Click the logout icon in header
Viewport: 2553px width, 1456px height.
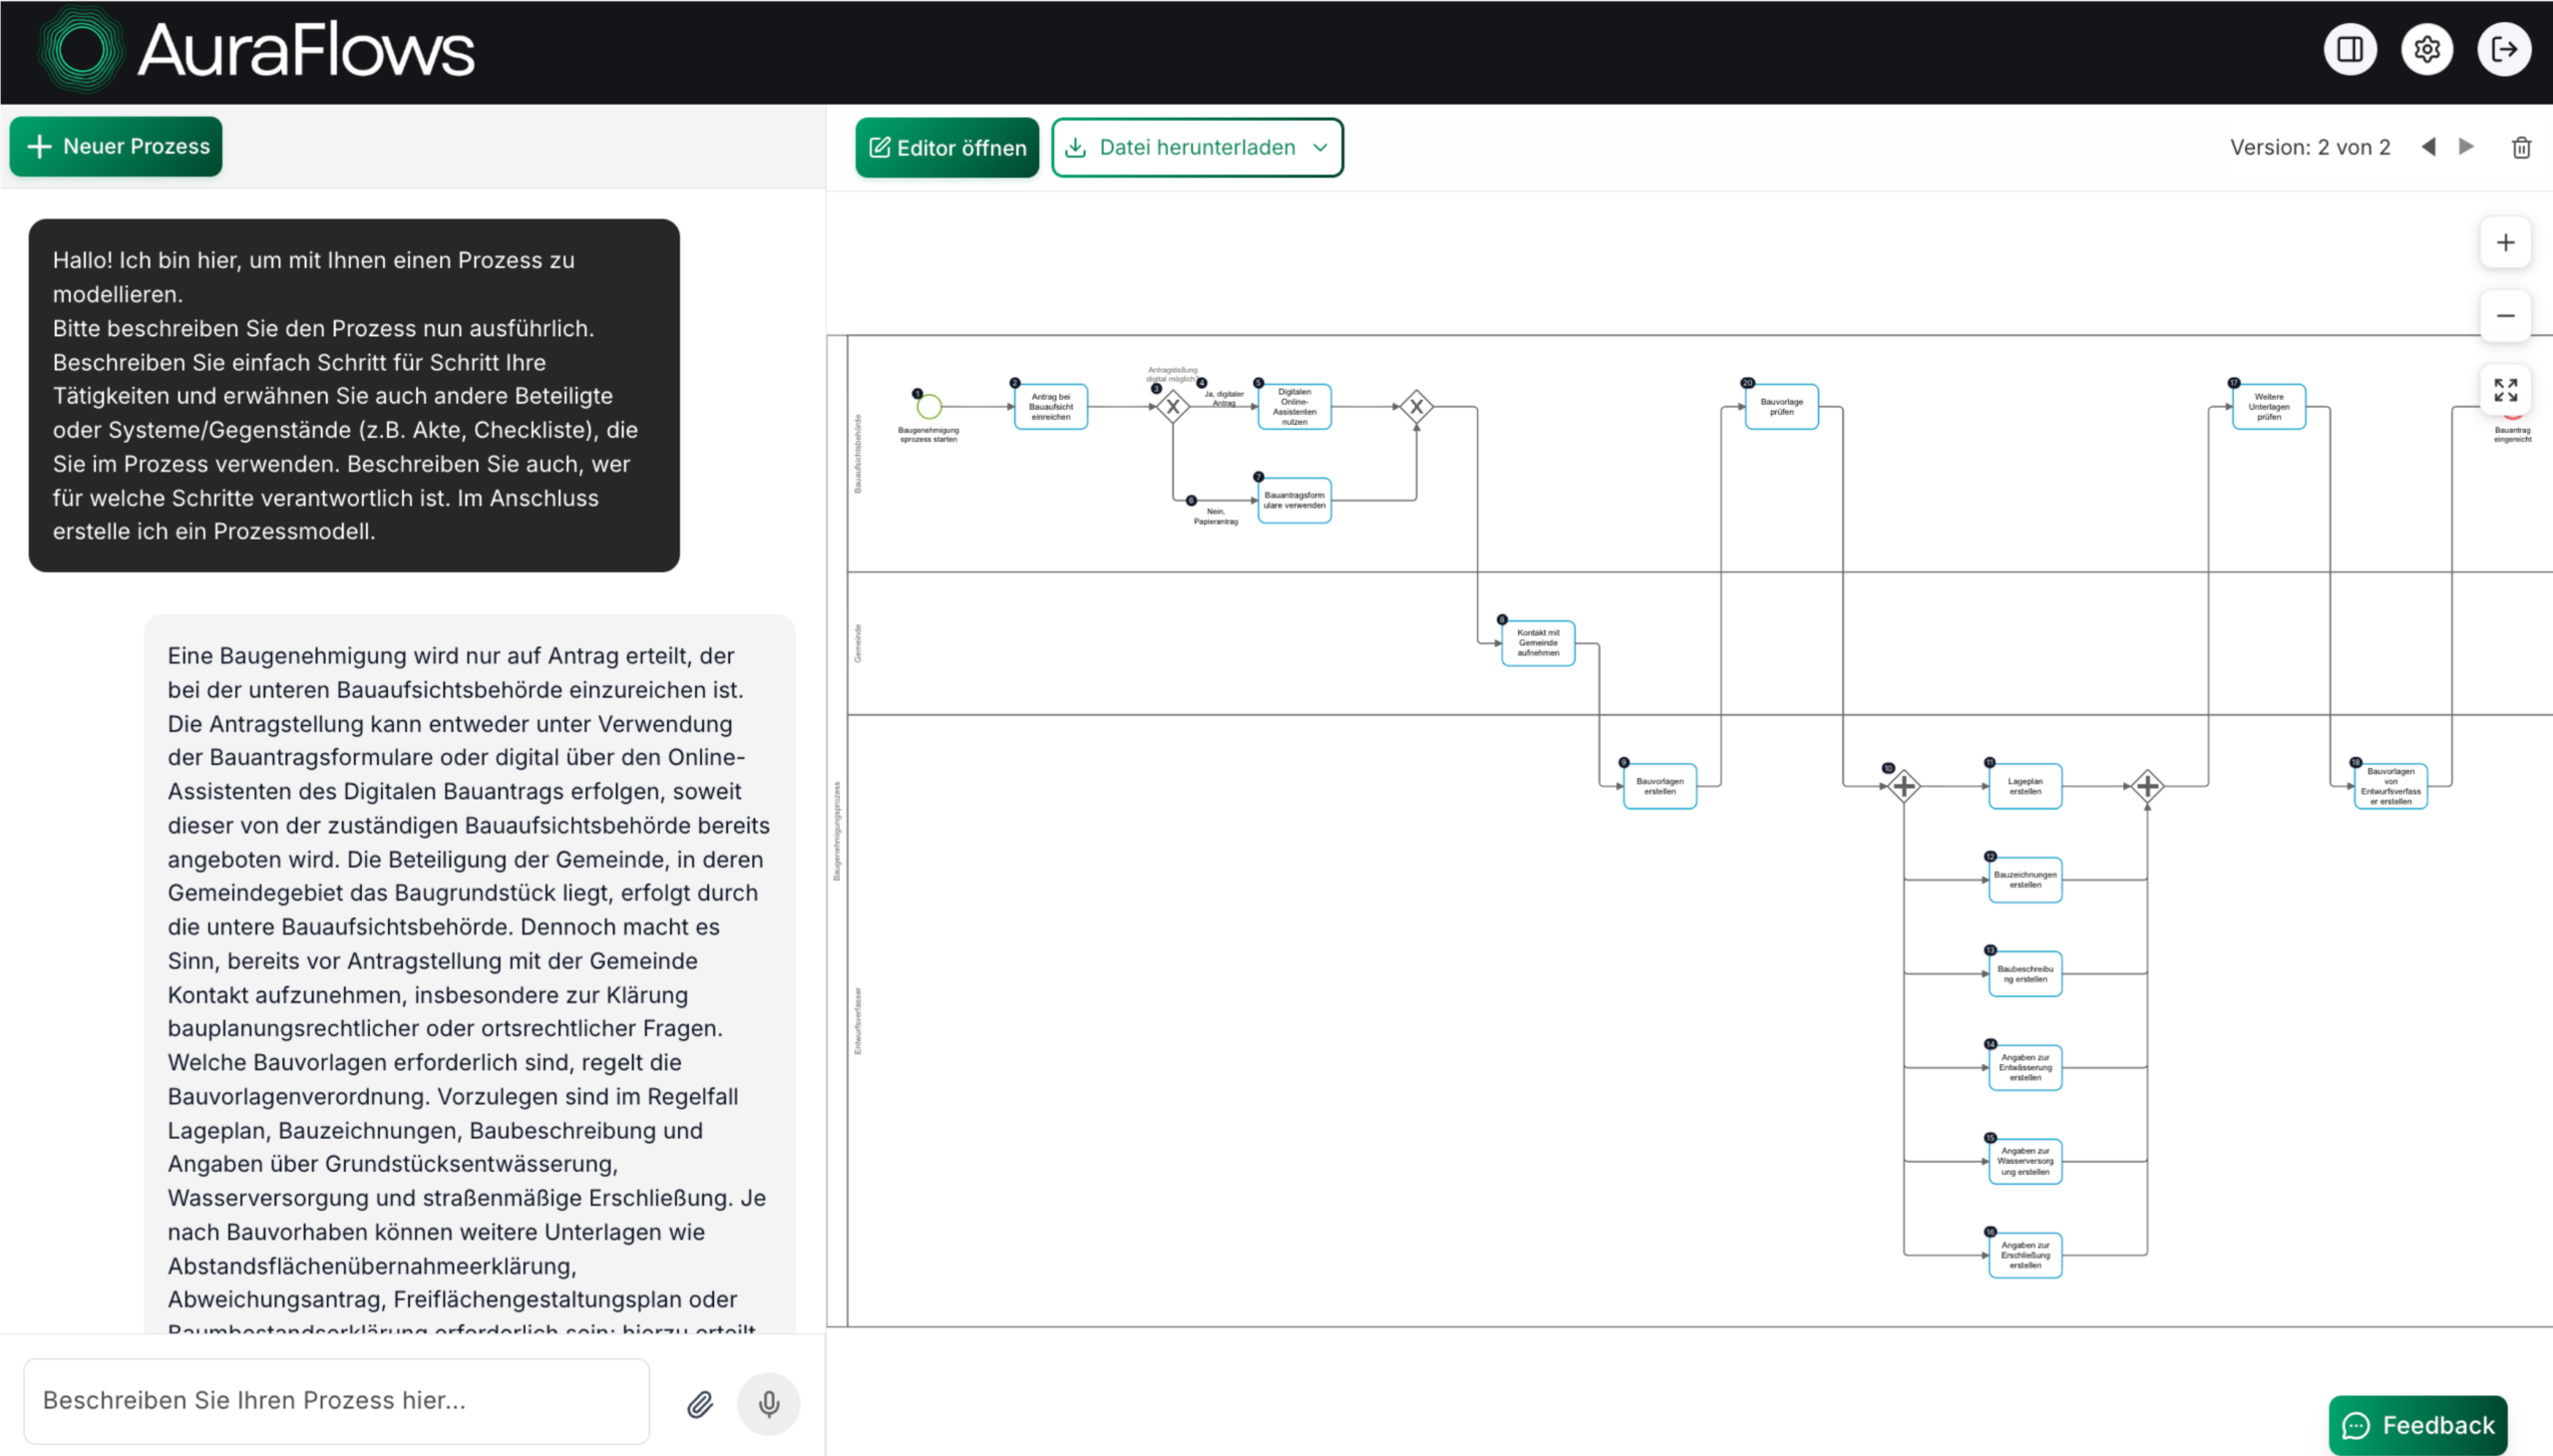pos(2503,49)
